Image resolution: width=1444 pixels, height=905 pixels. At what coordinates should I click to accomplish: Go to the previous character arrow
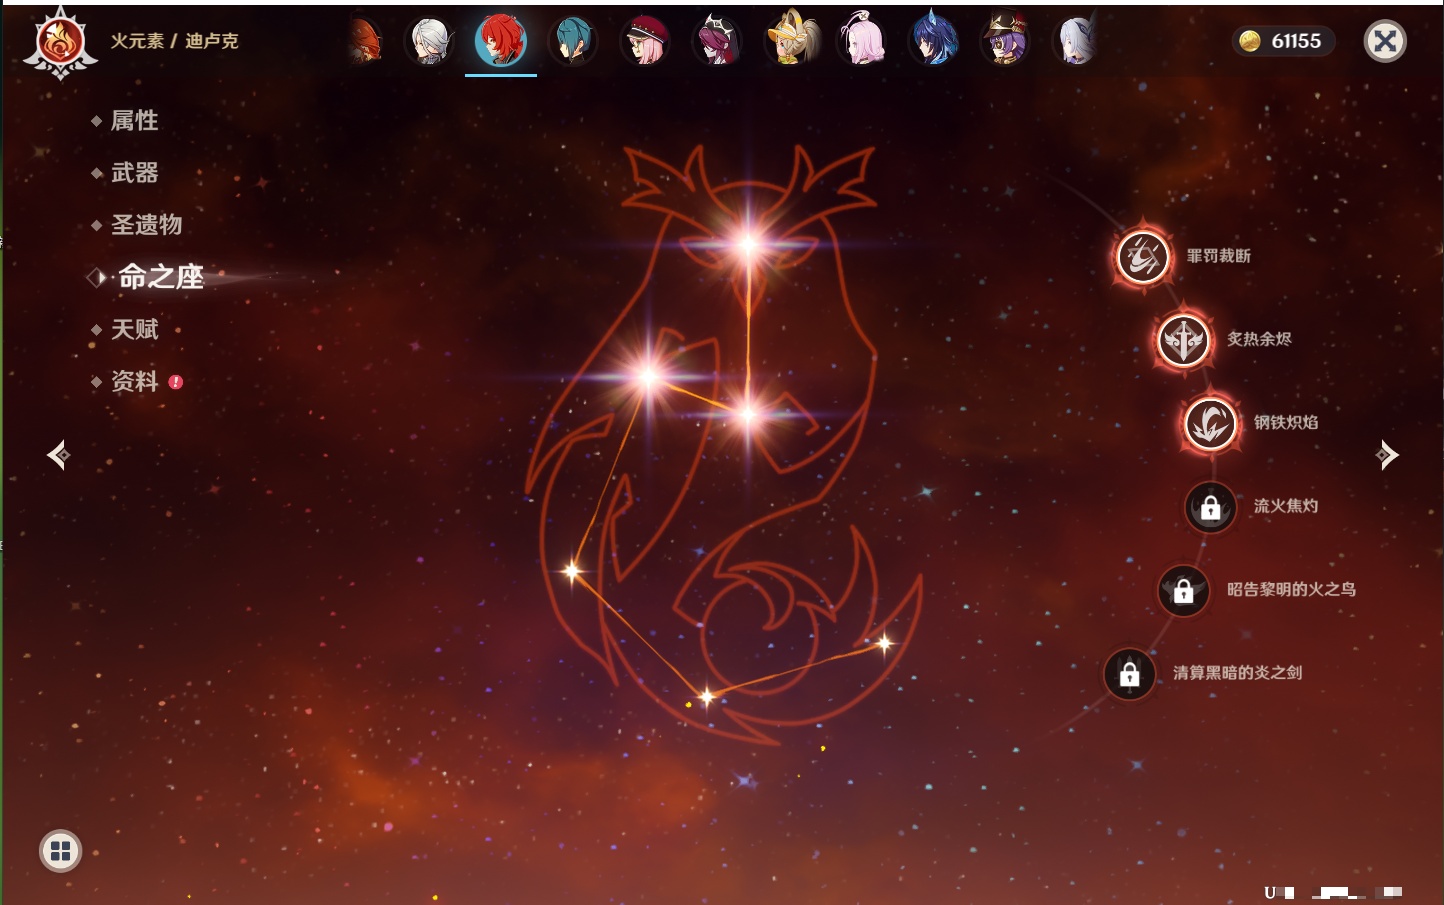pos(59,455)
